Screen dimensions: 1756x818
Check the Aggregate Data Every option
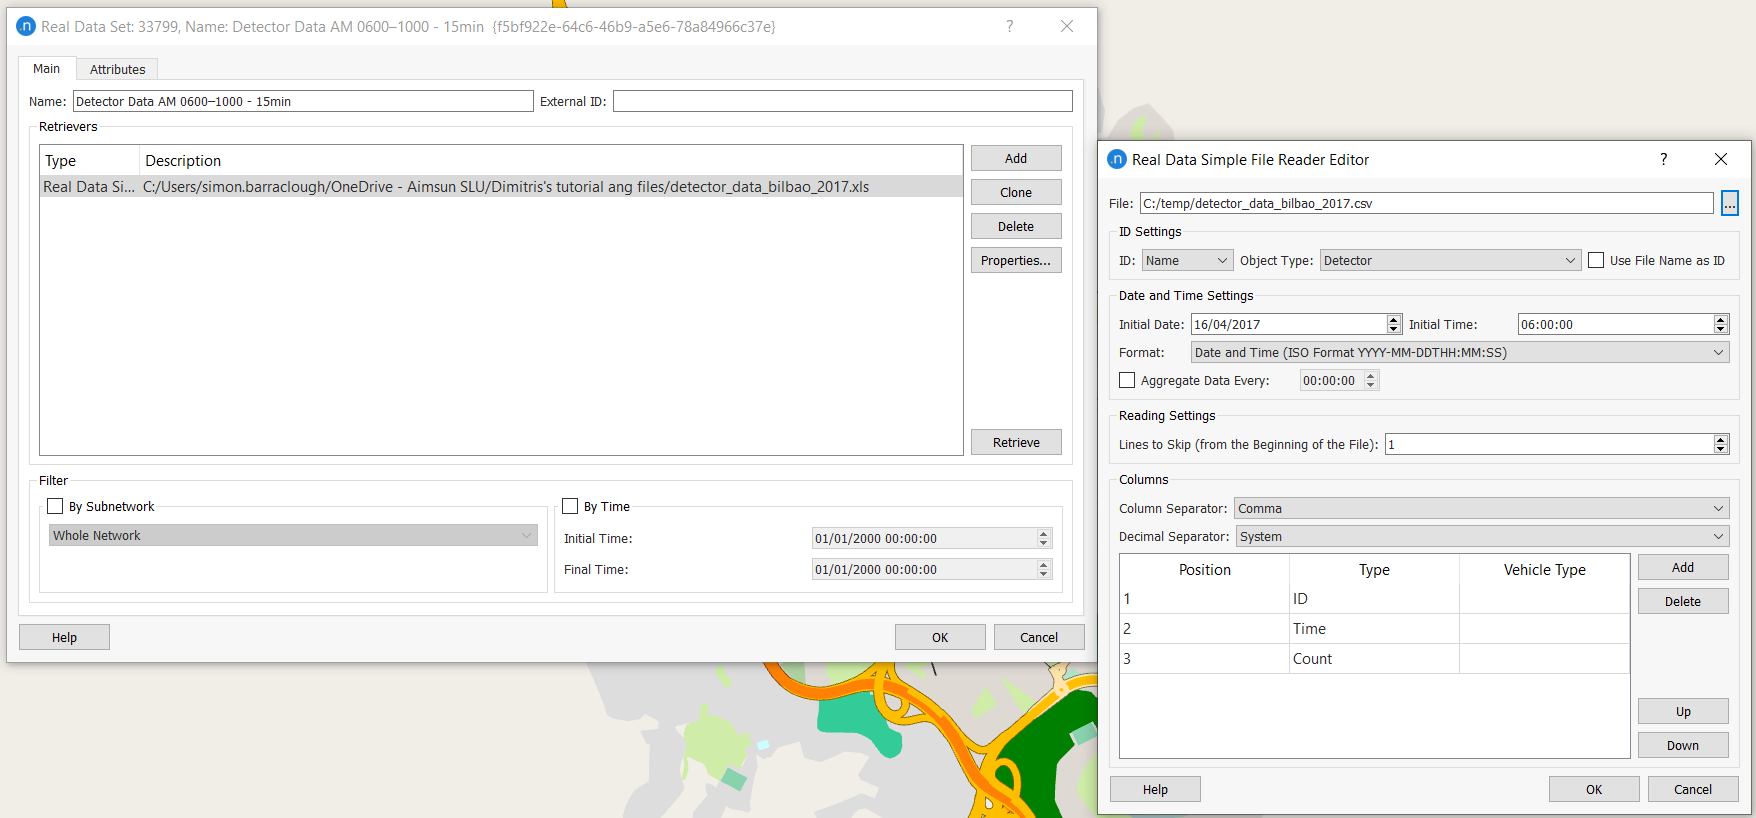[1127, 380]
